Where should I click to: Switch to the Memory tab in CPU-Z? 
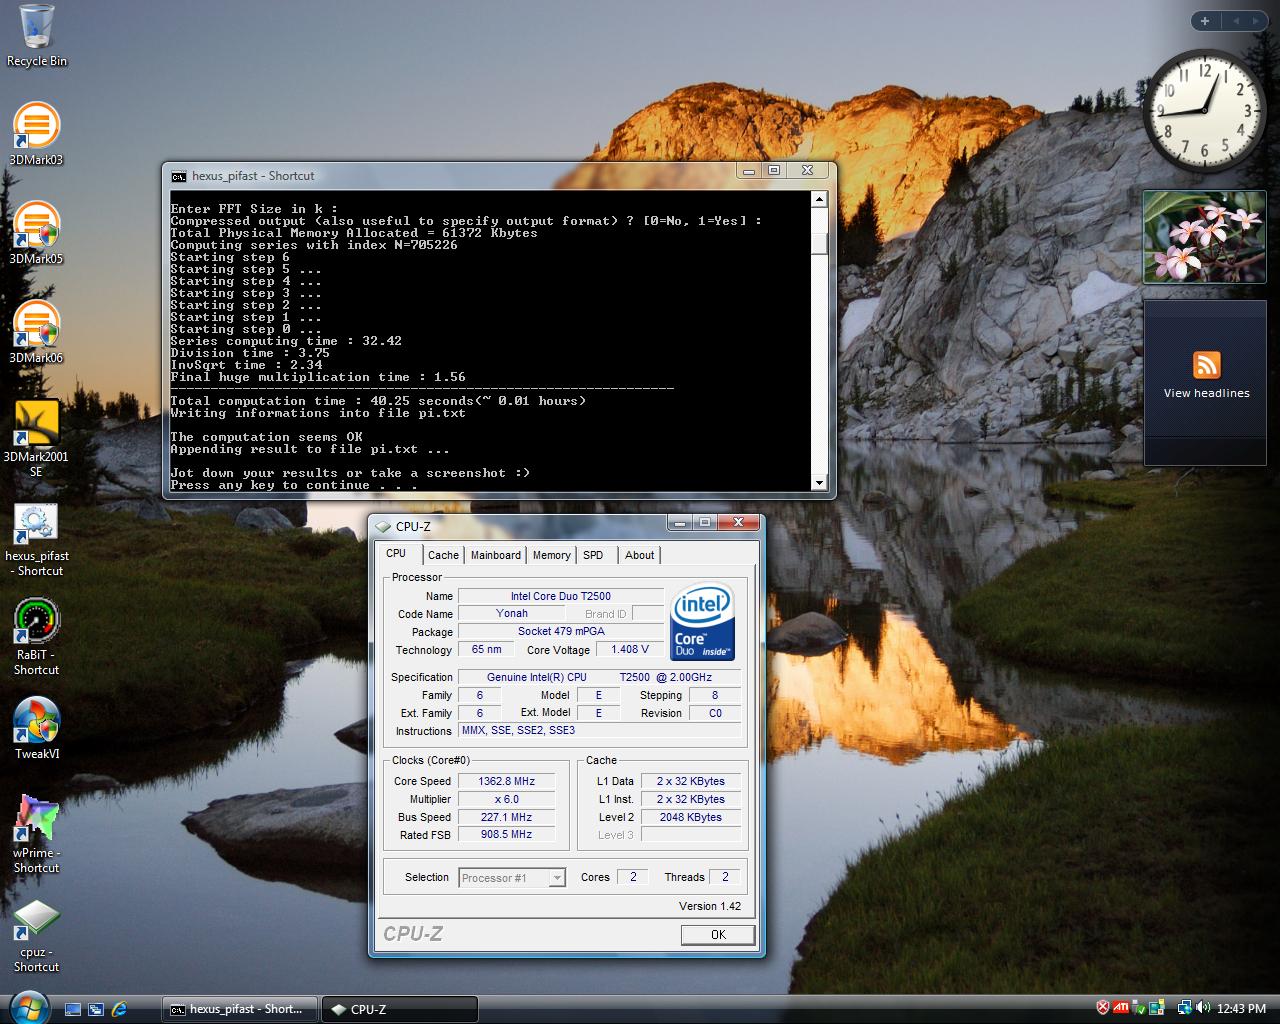[551, 555]
